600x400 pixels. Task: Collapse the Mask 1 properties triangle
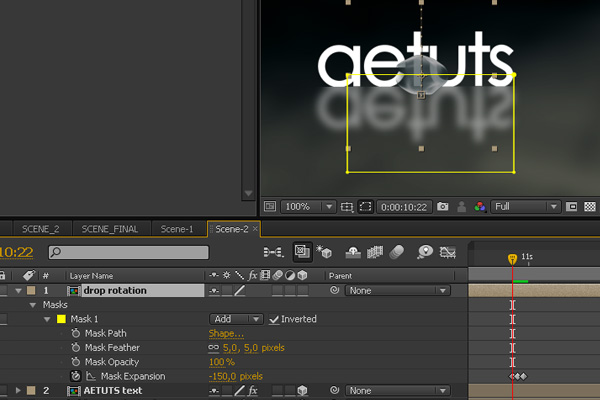click(47, 319)
